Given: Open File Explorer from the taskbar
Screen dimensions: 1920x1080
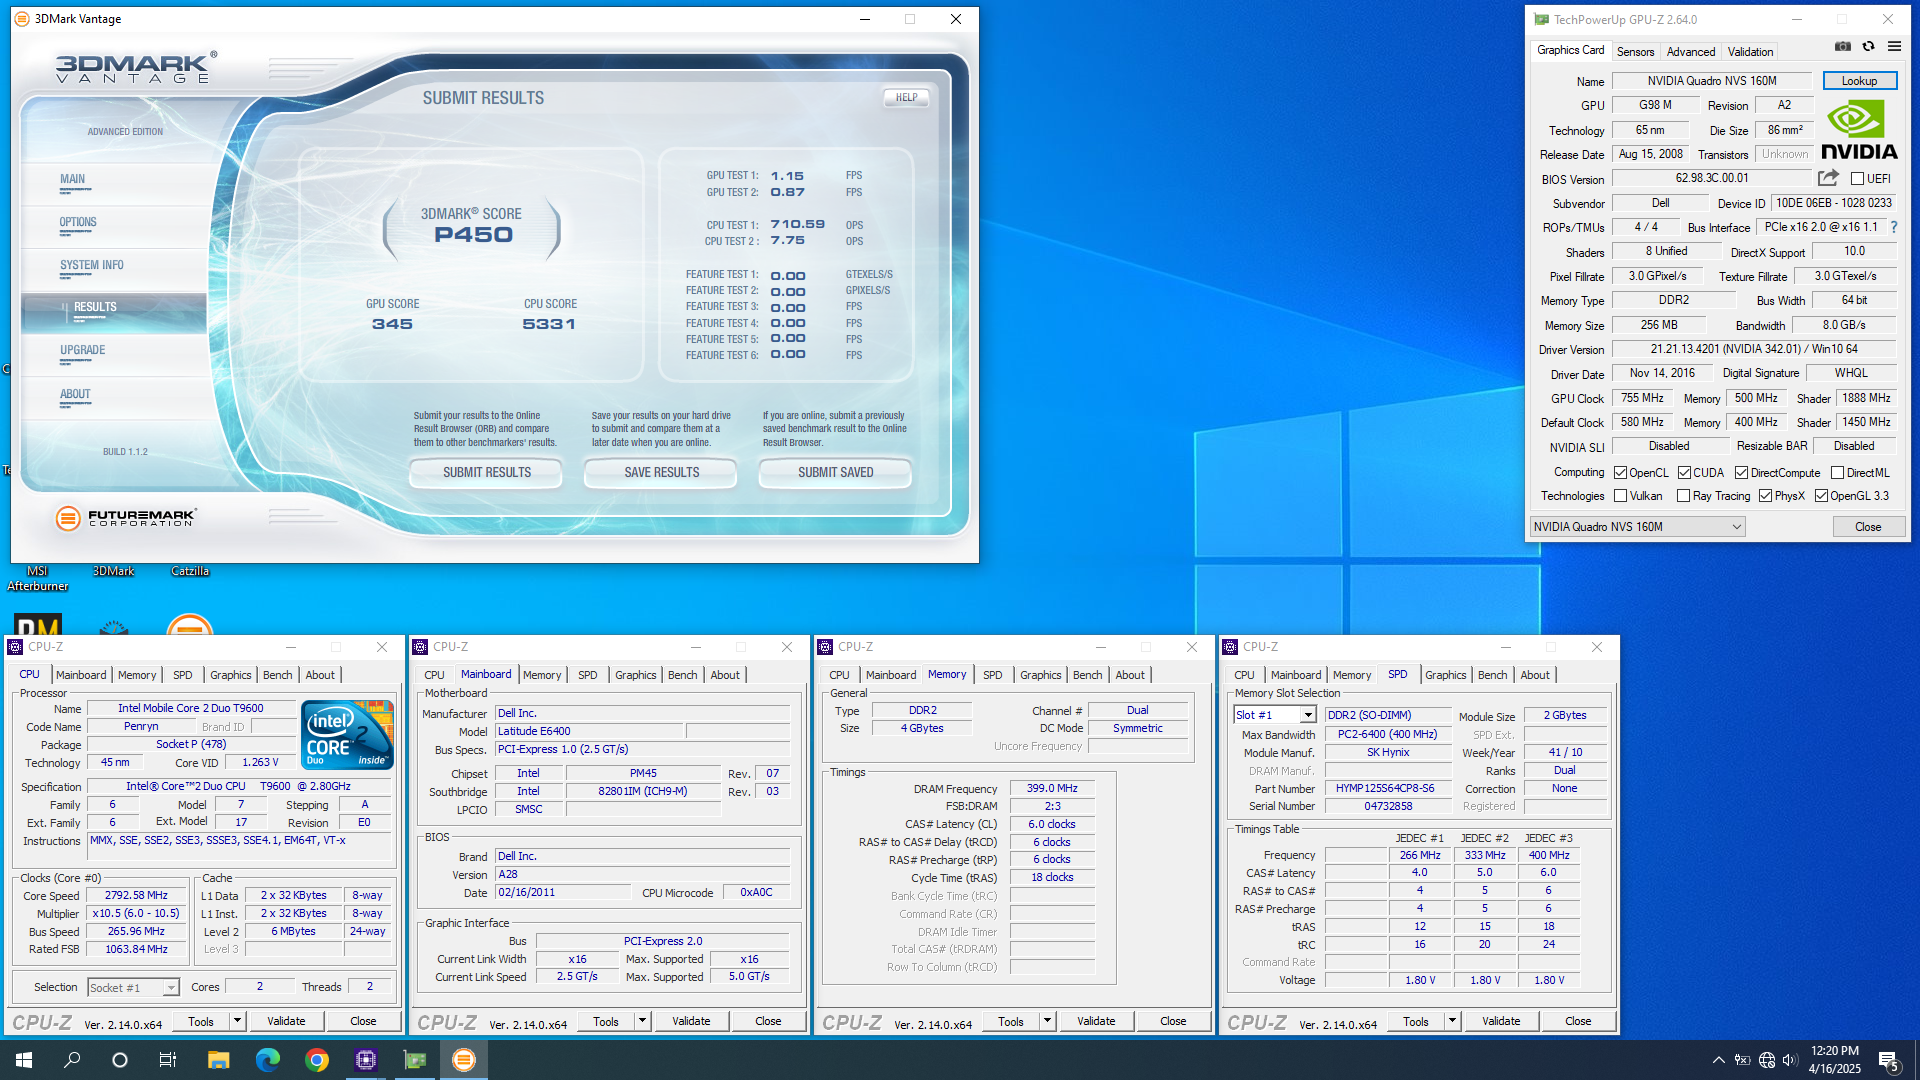Looking at the screenshot, I should pos(218,1060).
